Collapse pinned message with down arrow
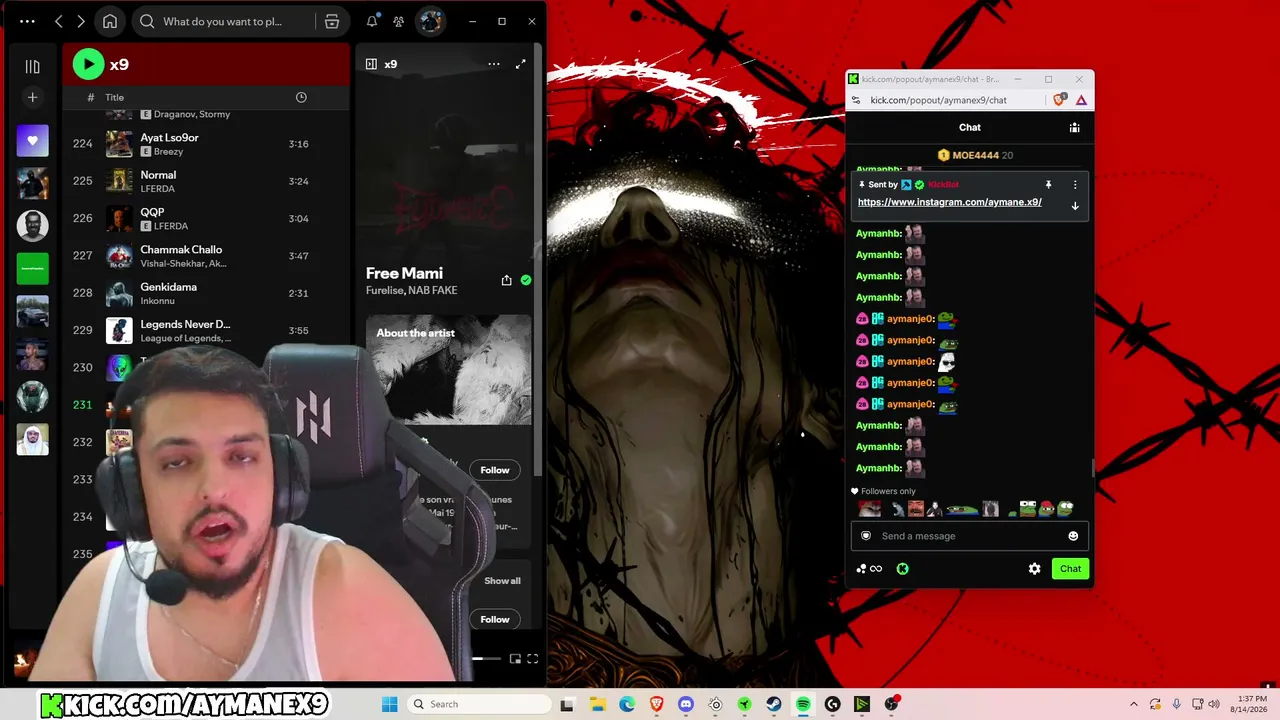Screen dimensions: 1280x720 click(x=1075, y=206)
